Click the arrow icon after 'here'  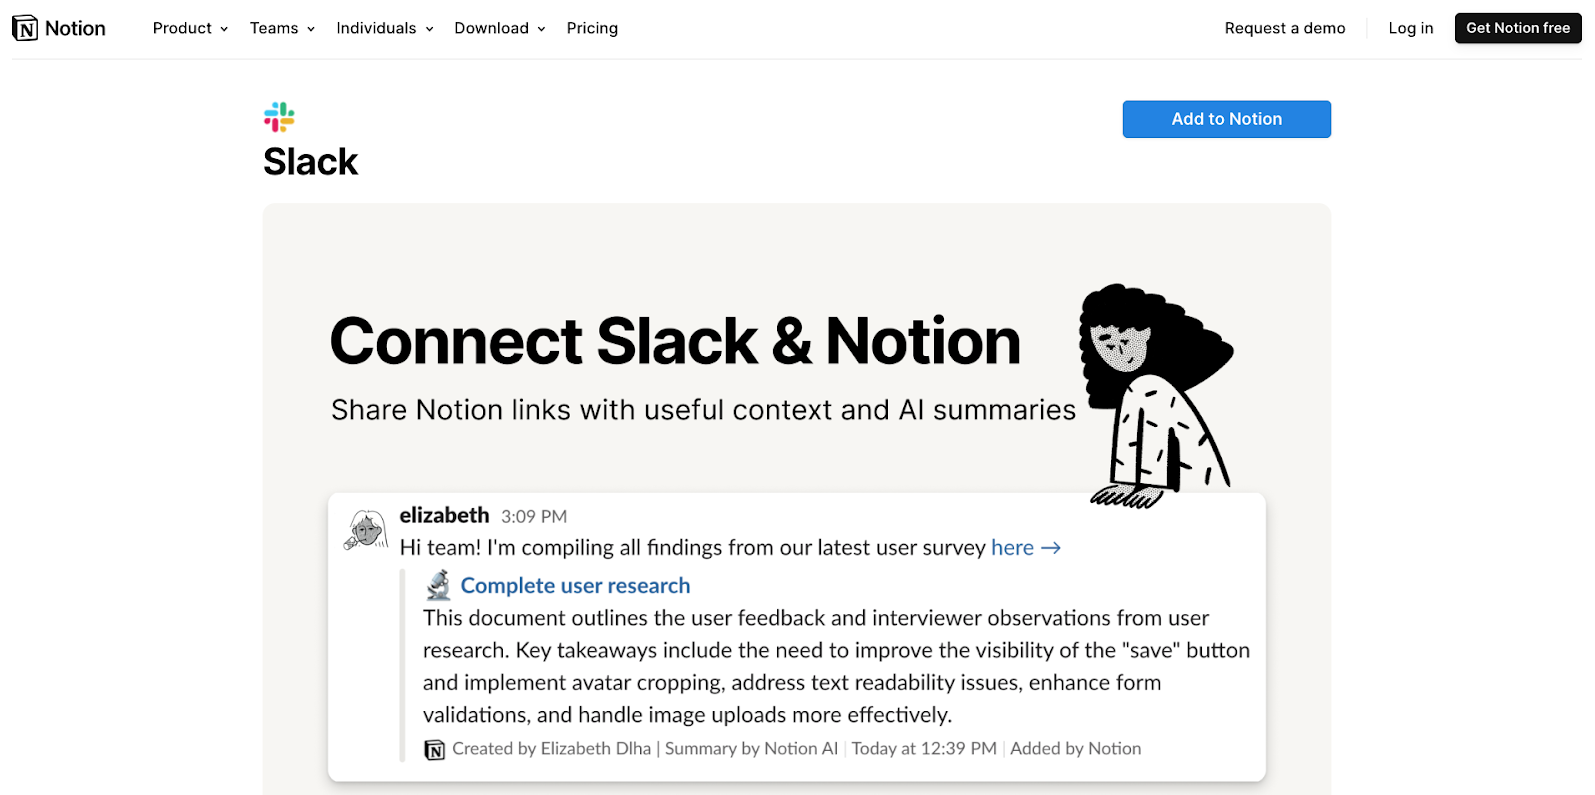tap(1051, 548)
